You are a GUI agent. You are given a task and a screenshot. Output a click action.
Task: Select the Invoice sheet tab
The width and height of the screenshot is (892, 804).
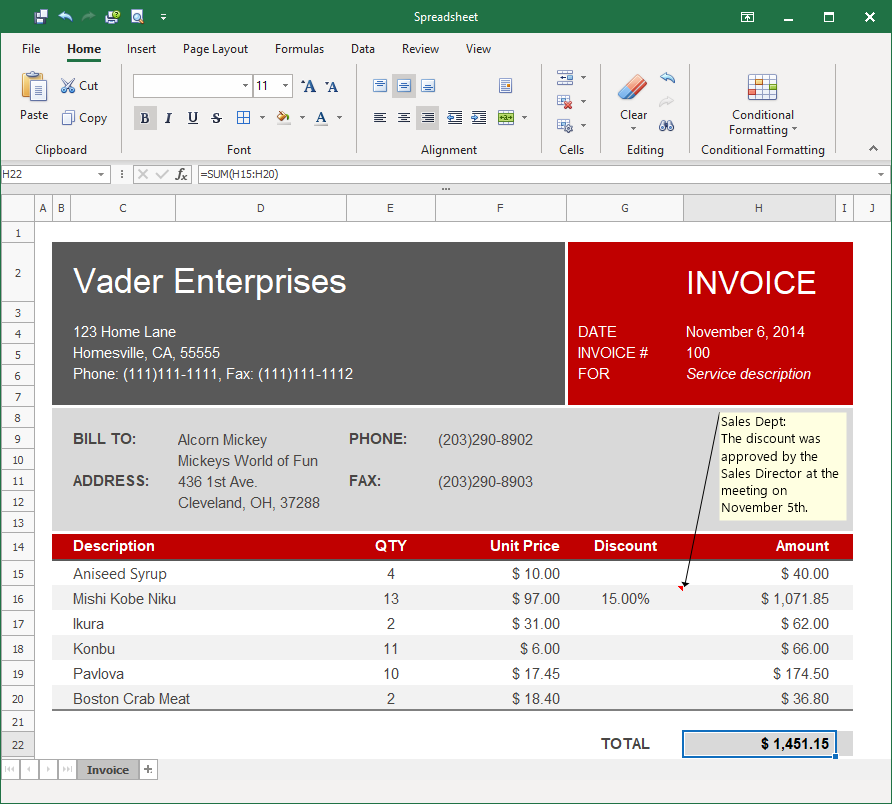coord(107,769)
